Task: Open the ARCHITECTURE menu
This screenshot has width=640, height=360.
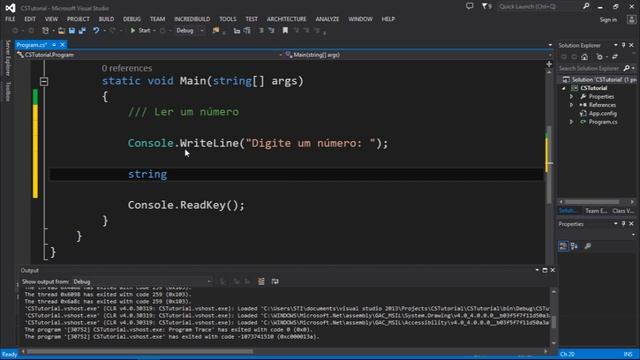Action: [x=287, y=19]
